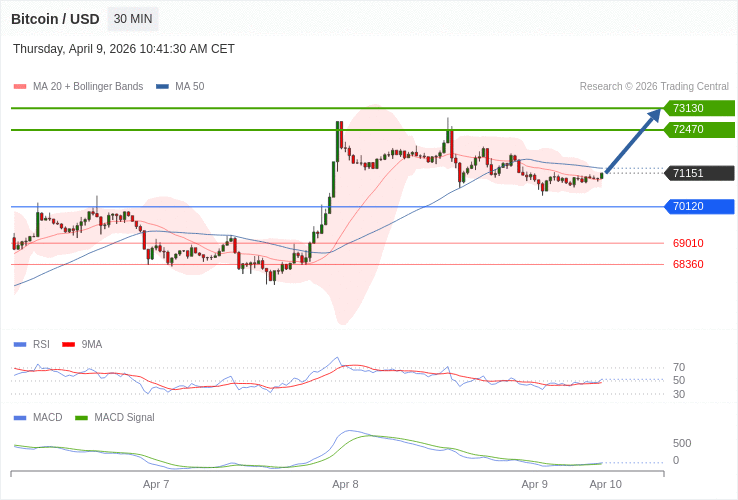The width and height of the screenshot is (738, 500).
Task: Click the RSI 70 axis value
Action: 679,367
